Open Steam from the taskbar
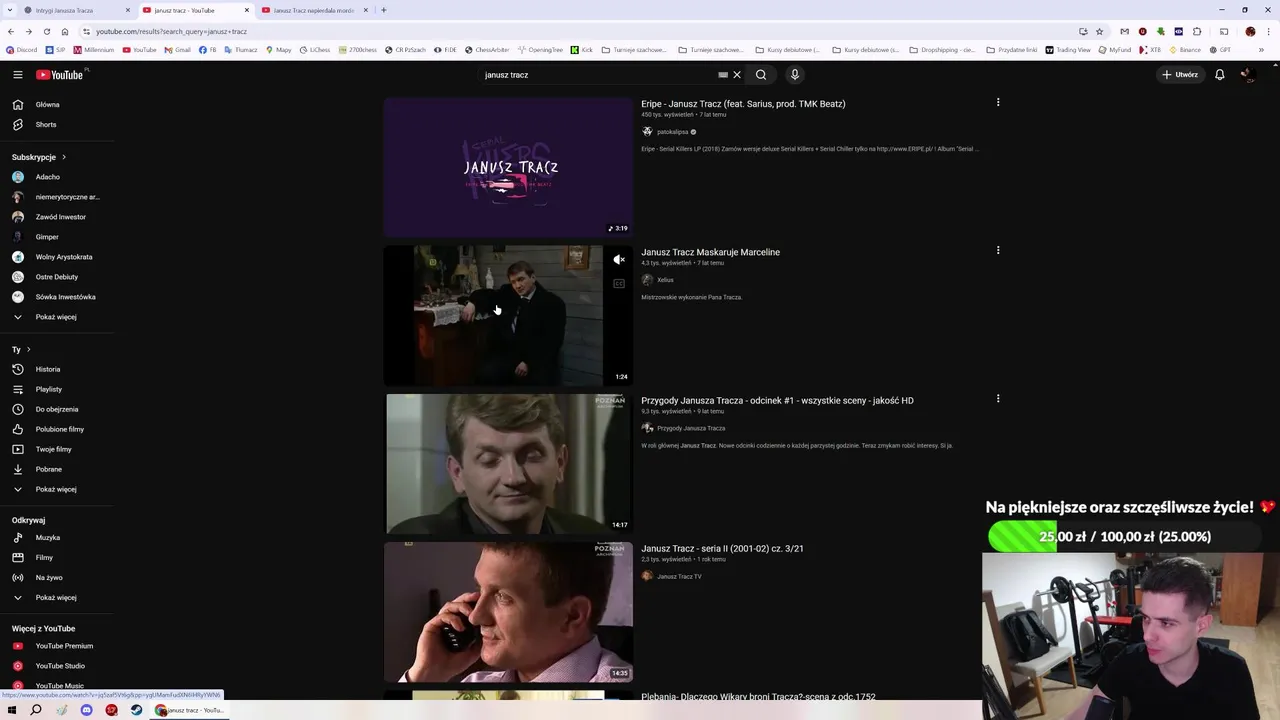This screenshot has width=1280, height=720. tap(136, 710)
